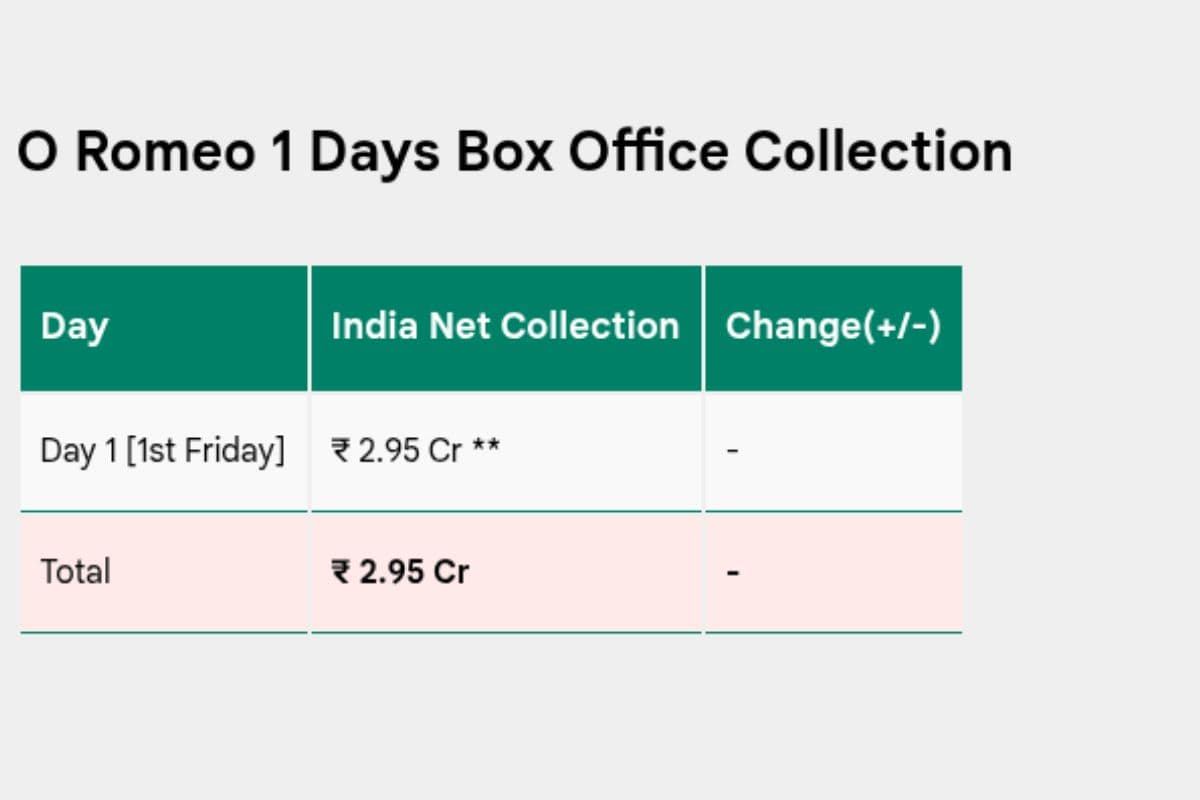The image size is (1200, 800).
Task: Select the 'Day' column header
Action: [75, 327]
